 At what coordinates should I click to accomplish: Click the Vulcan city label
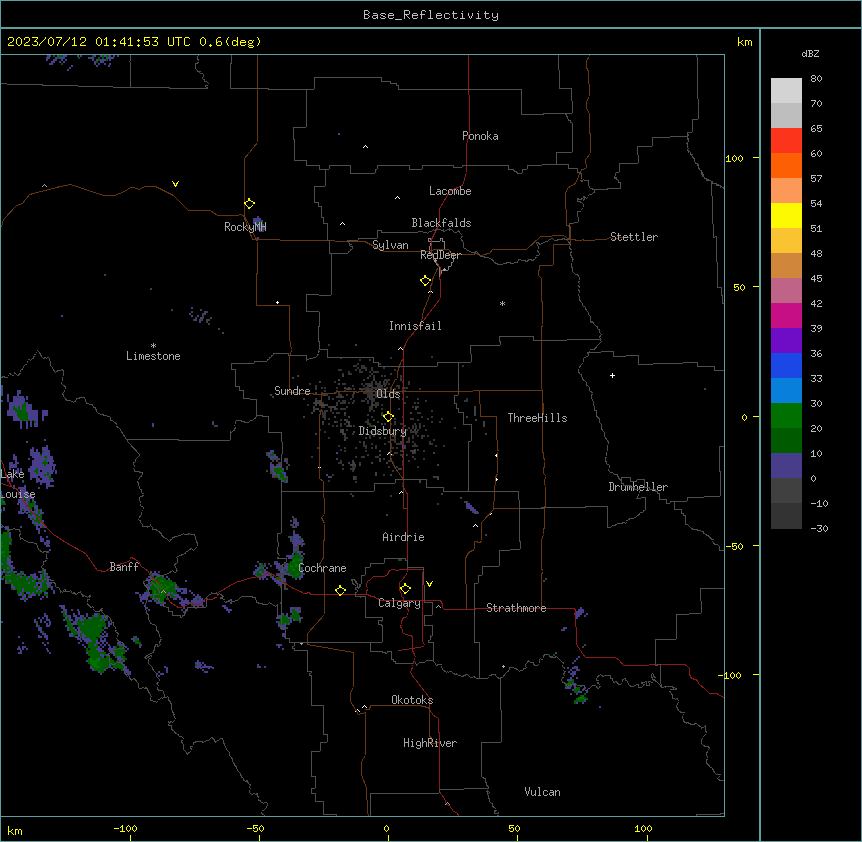click(543, 792)
